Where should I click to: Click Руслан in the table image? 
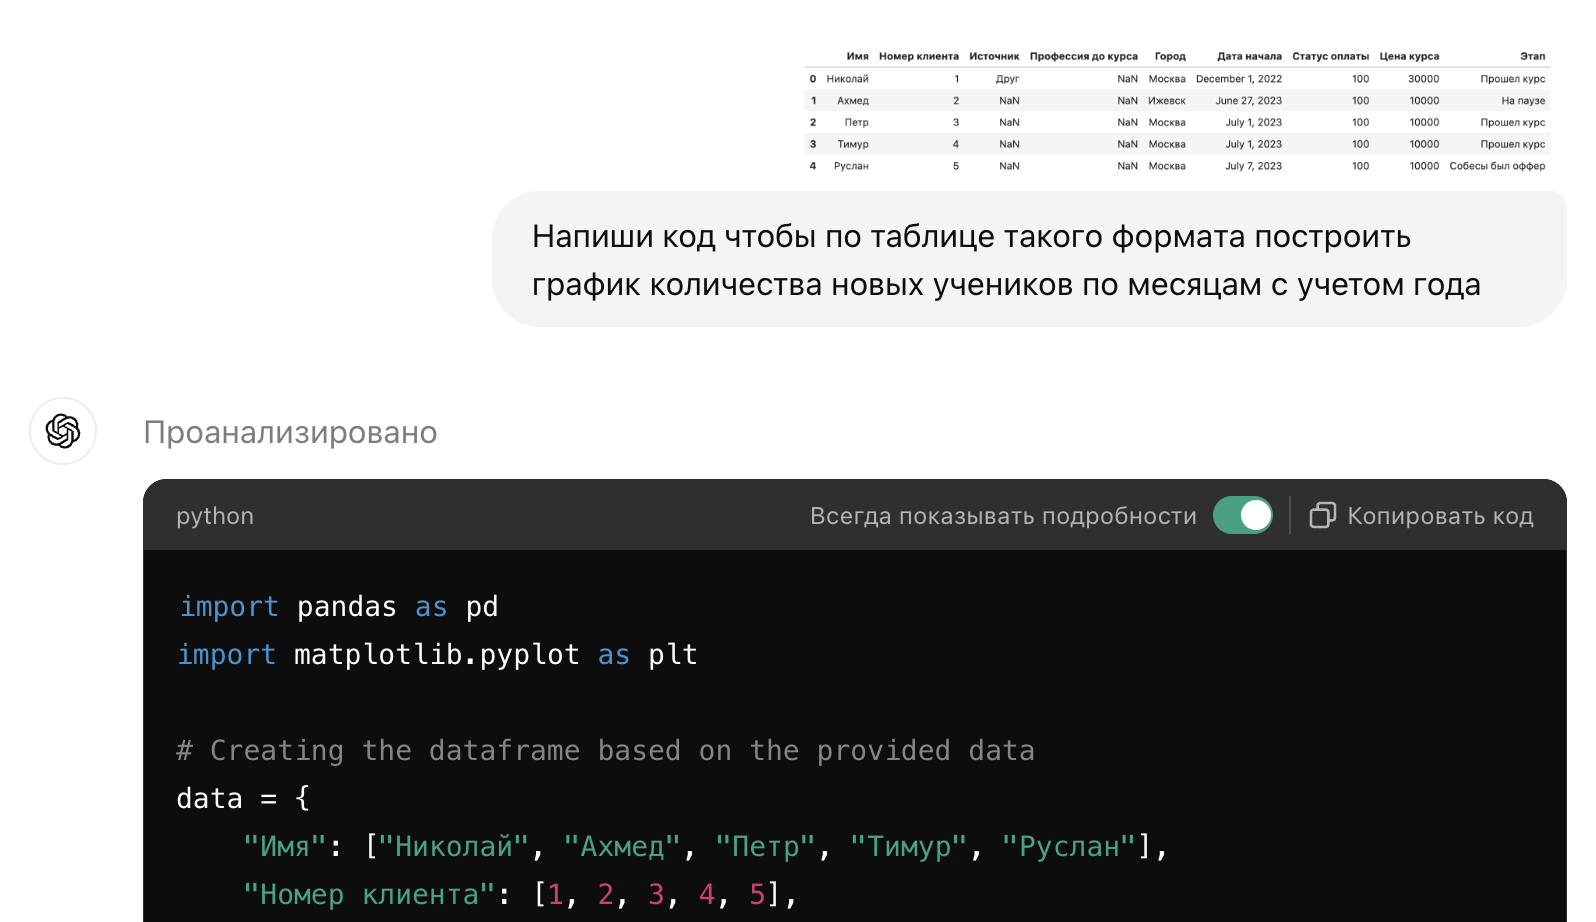pyautogui.click(x=851, y=166)
